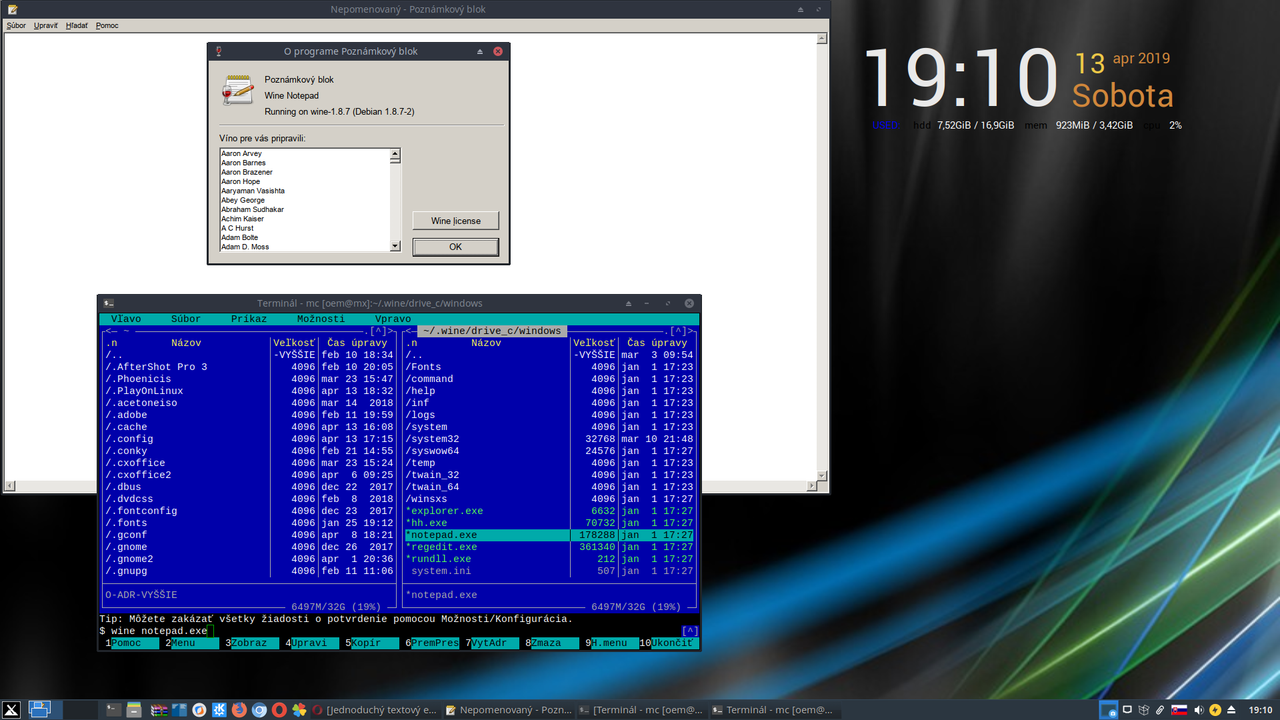Click the command line [^] history button
The height and width of the screenshot is (720, 1280).
point(689,631)
